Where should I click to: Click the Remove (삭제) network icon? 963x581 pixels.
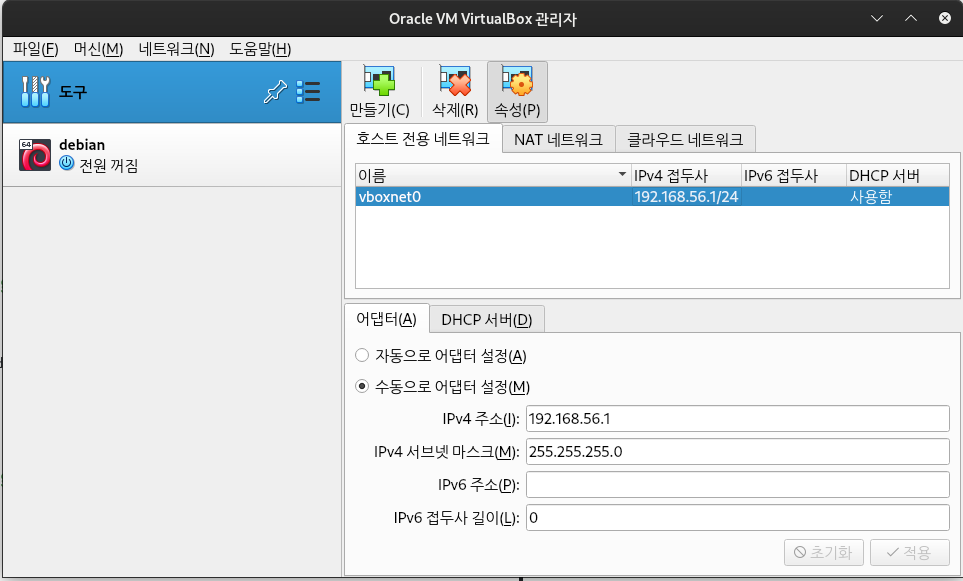[x=455, y=81]
